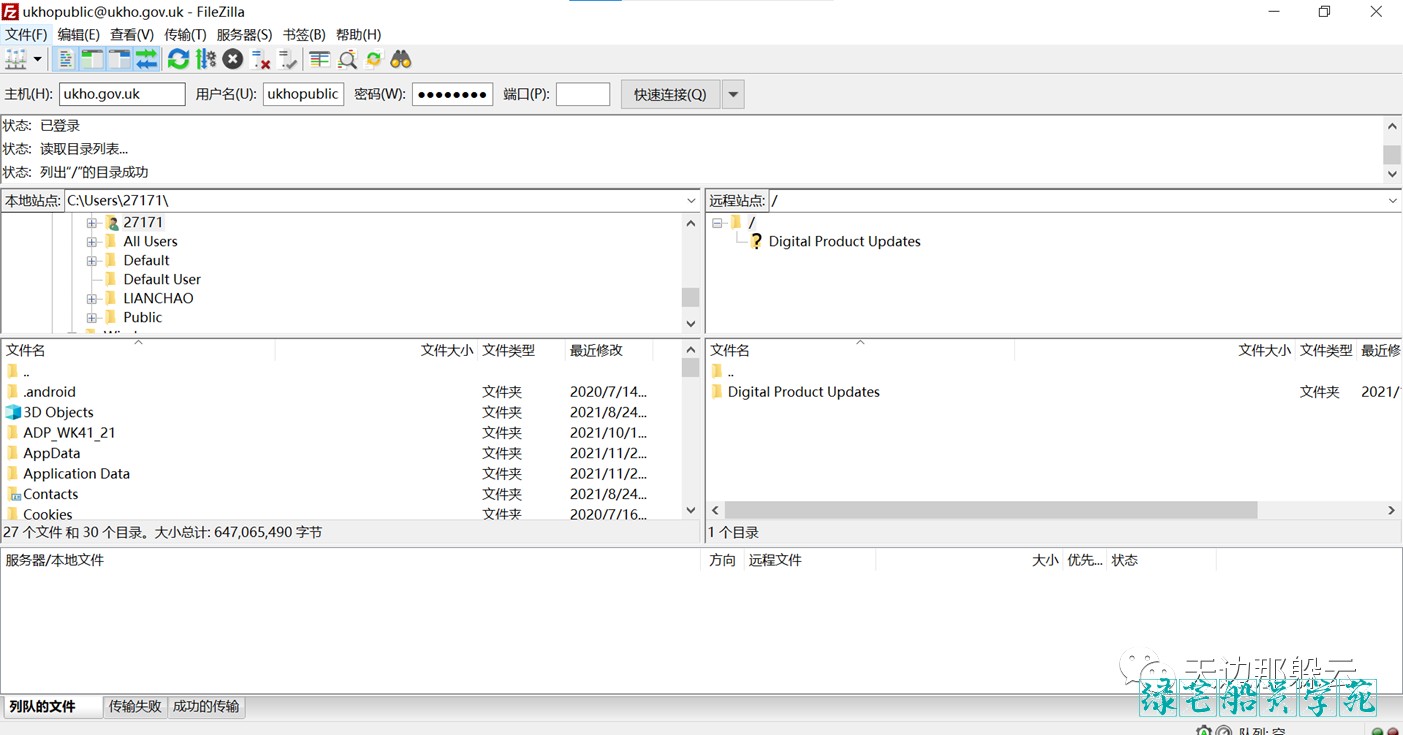Open the 编辑(E) menu

click(79, 34)
